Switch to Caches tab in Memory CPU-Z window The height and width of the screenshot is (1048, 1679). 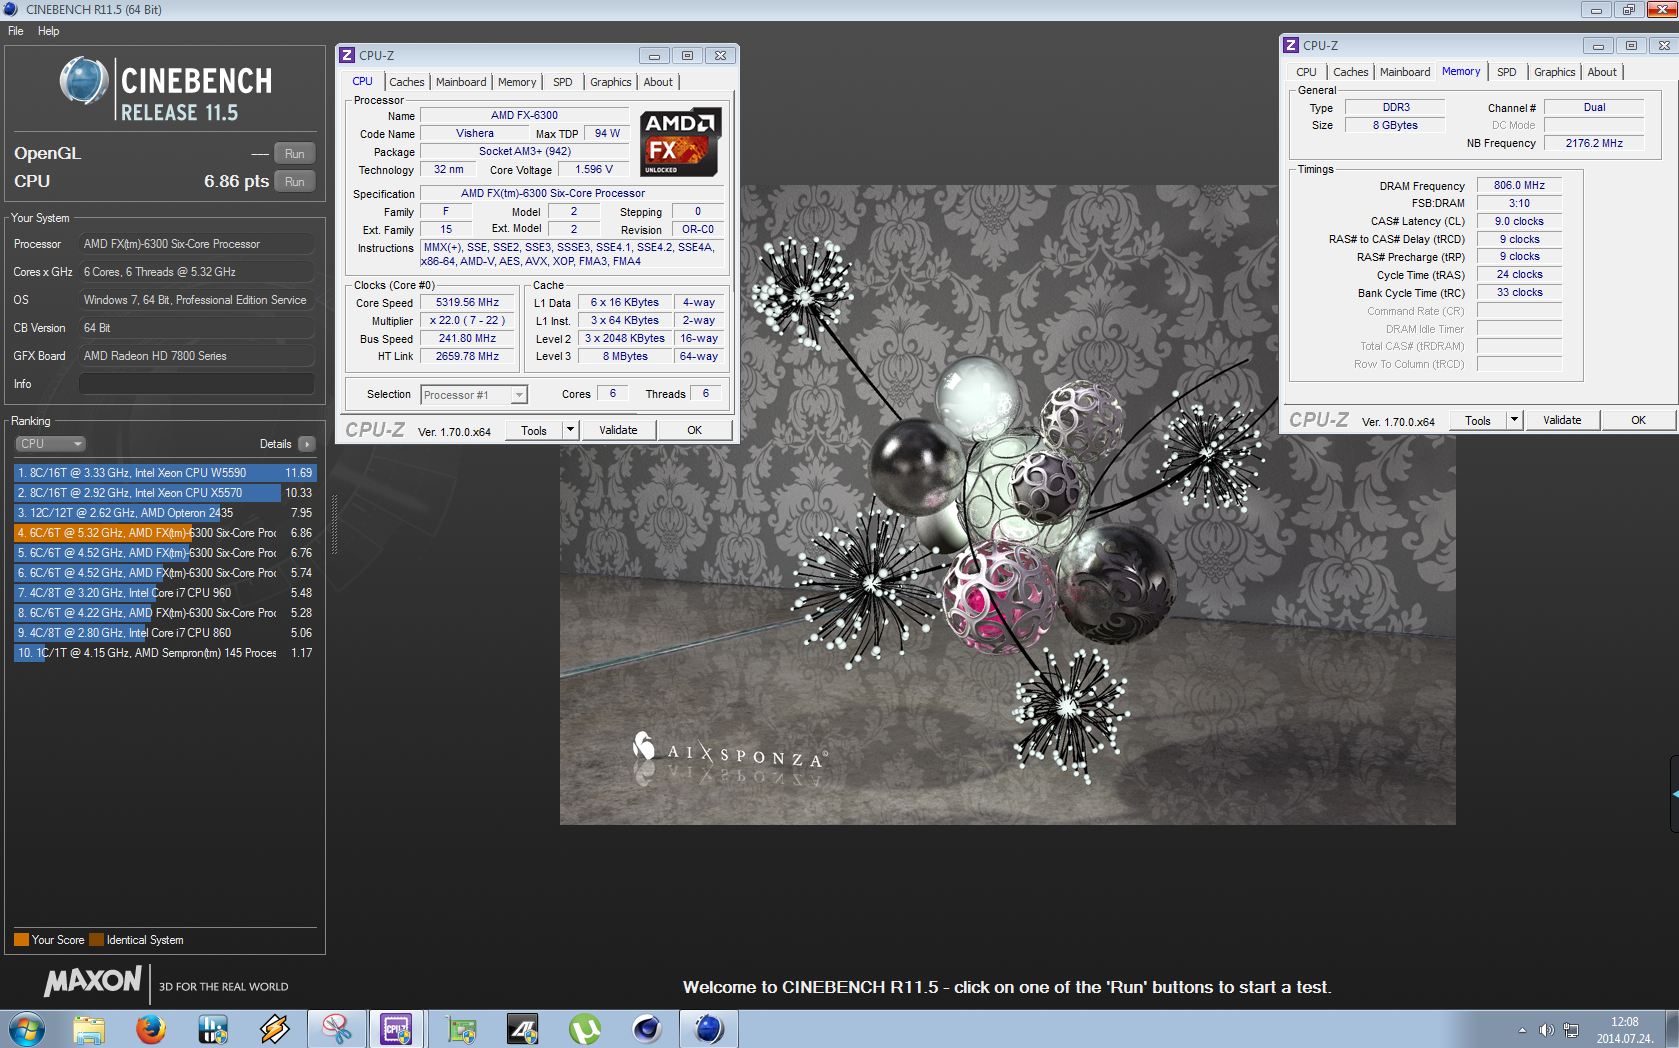1350,72
